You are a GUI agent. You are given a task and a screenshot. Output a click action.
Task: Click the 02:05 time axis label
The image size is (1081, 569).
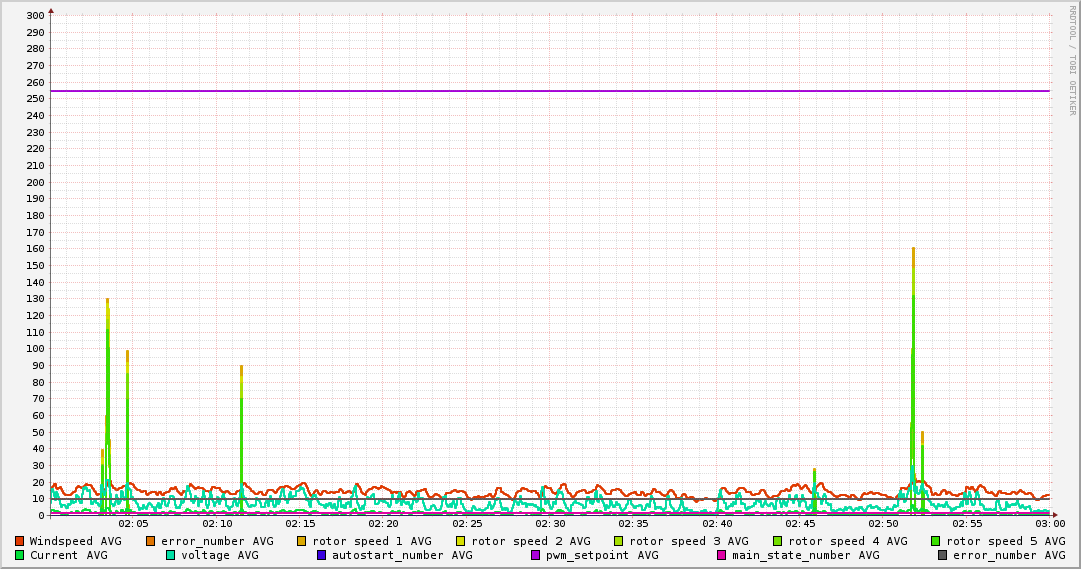(x=133, y=524)
